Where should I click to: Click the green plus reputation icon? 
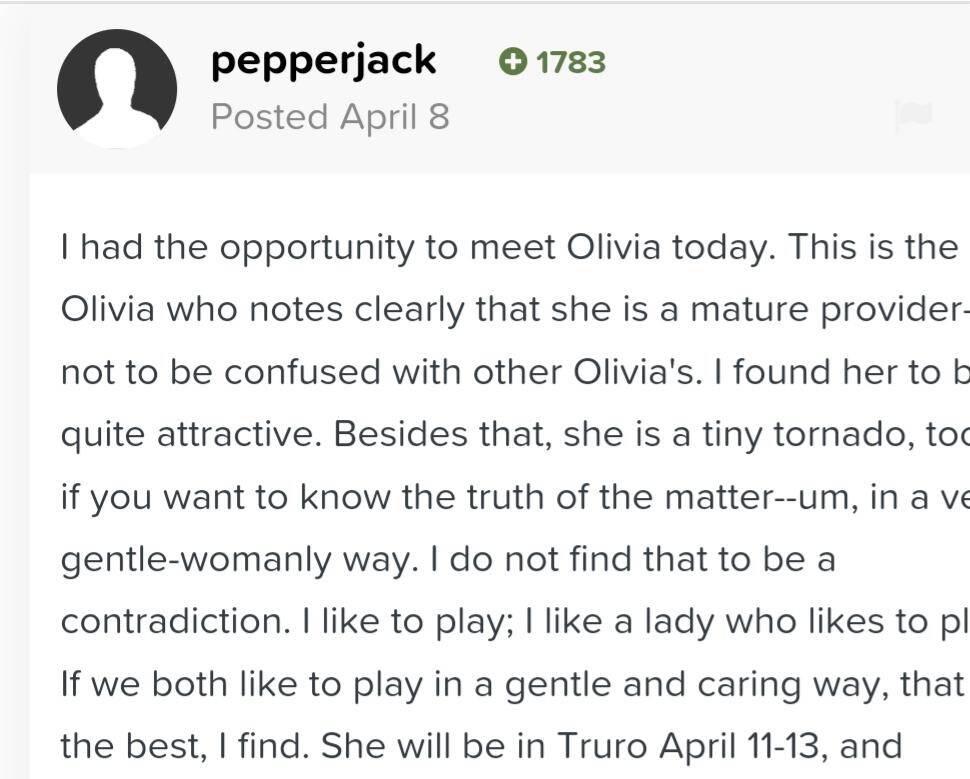click(x=512, y=62)
